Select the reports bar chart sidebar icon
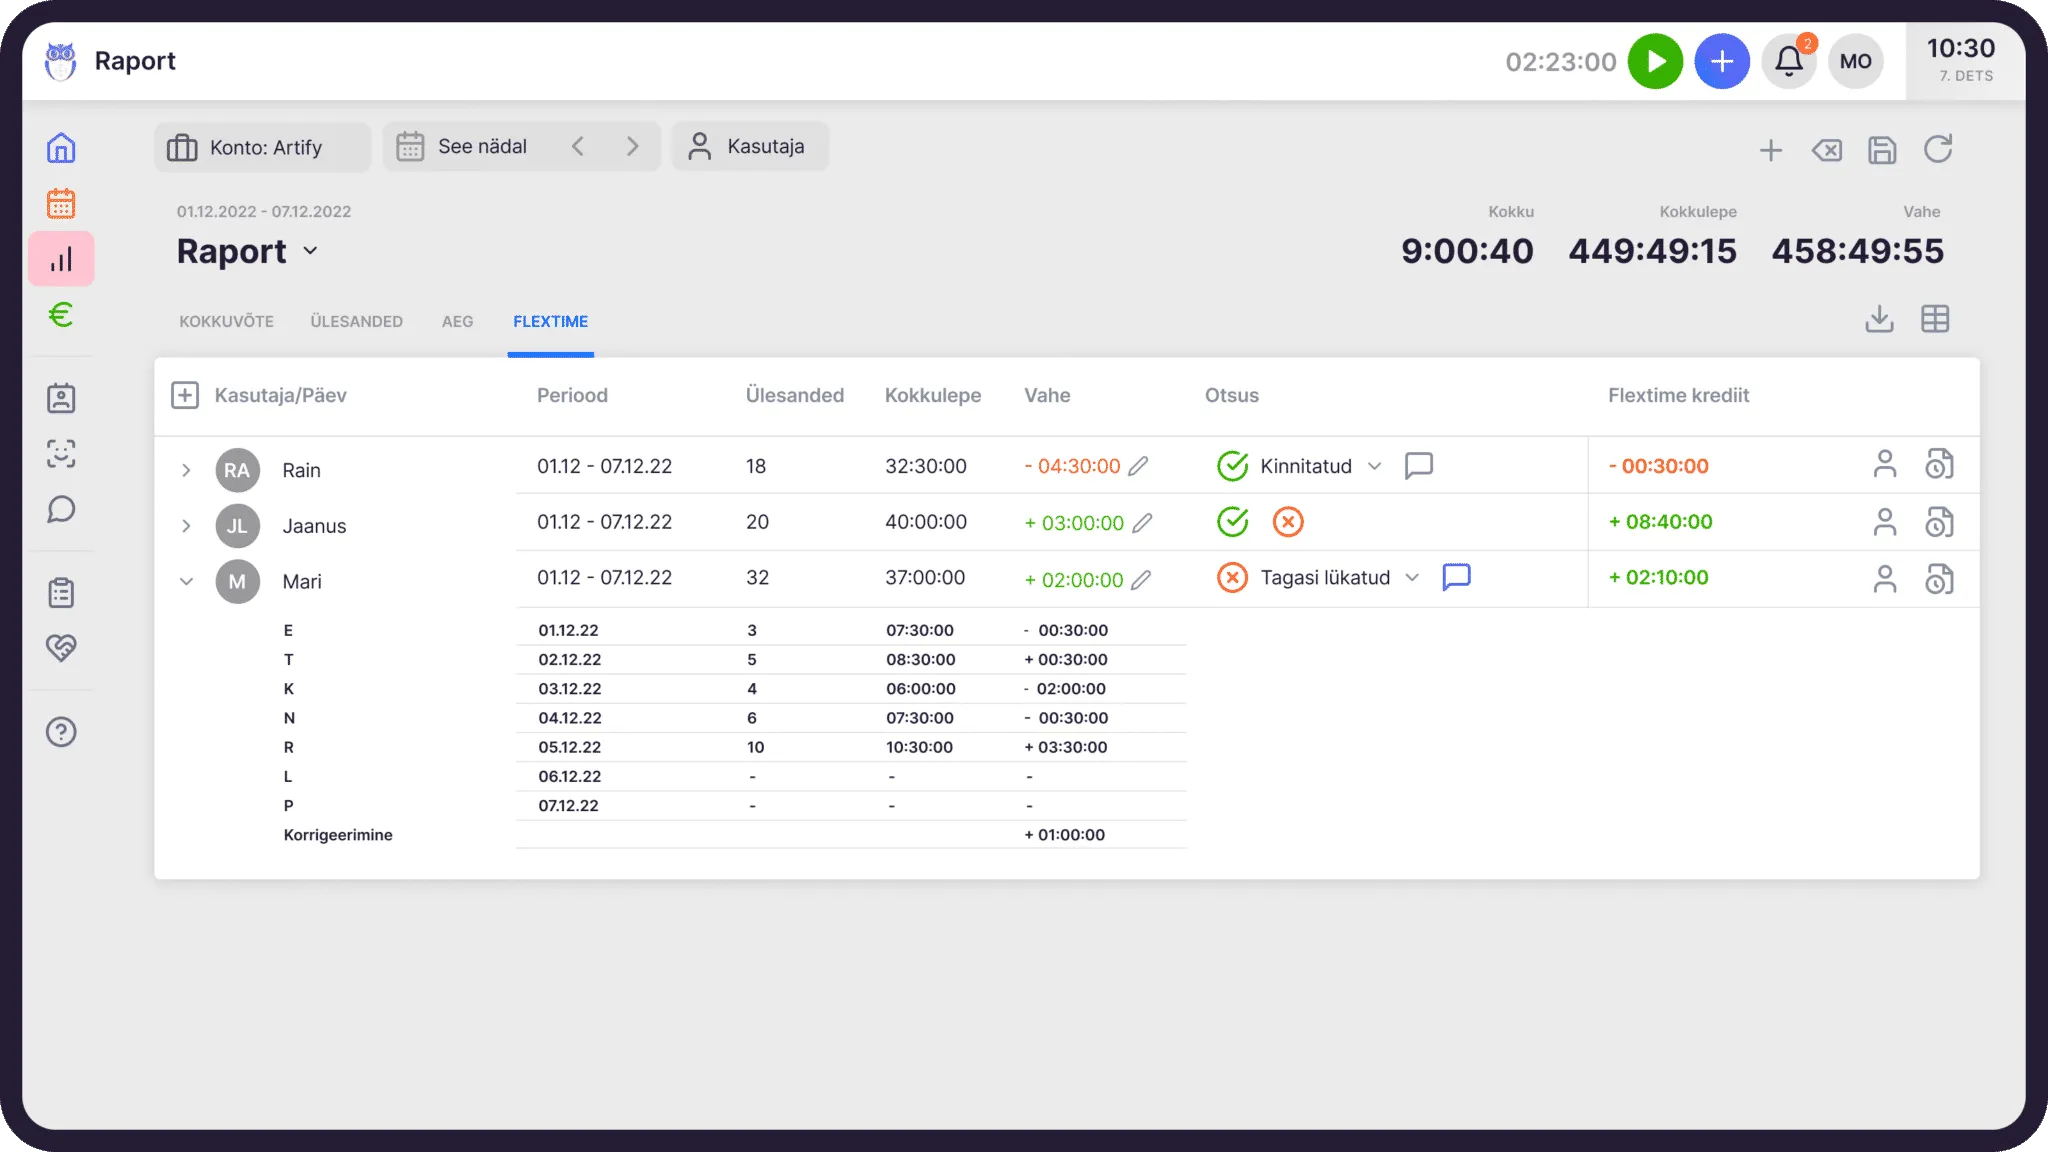2048x1152 pixels. pyautogui.click(x=61, y=259)
